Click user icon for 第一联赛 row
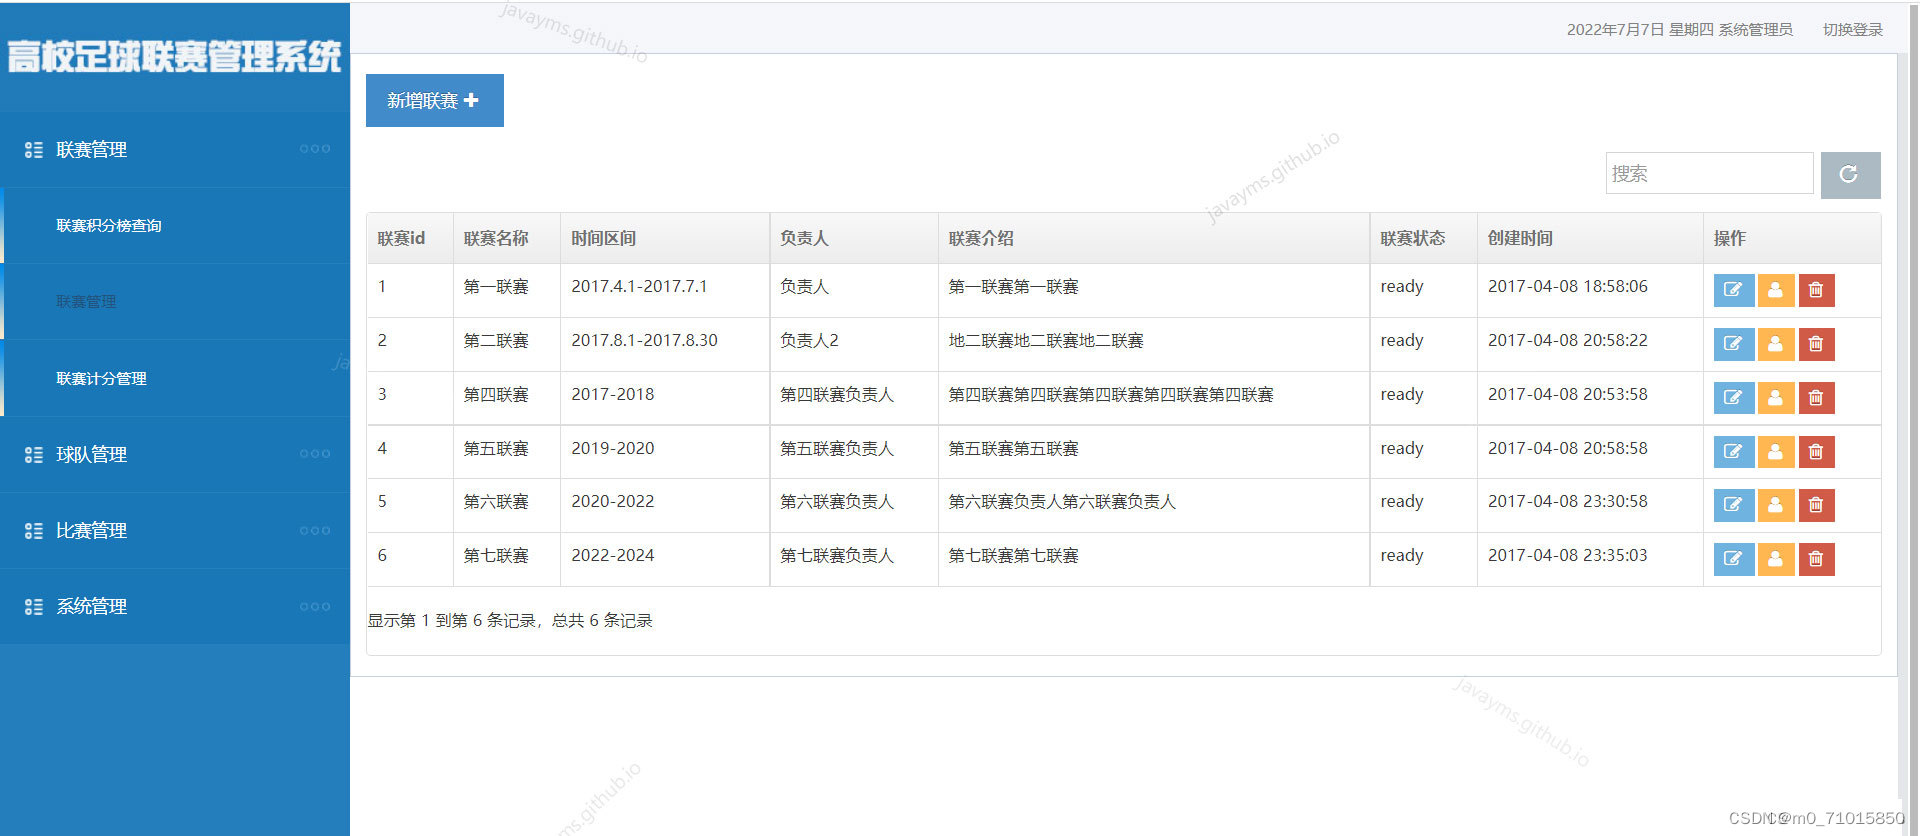 (x=1775, y=290)
